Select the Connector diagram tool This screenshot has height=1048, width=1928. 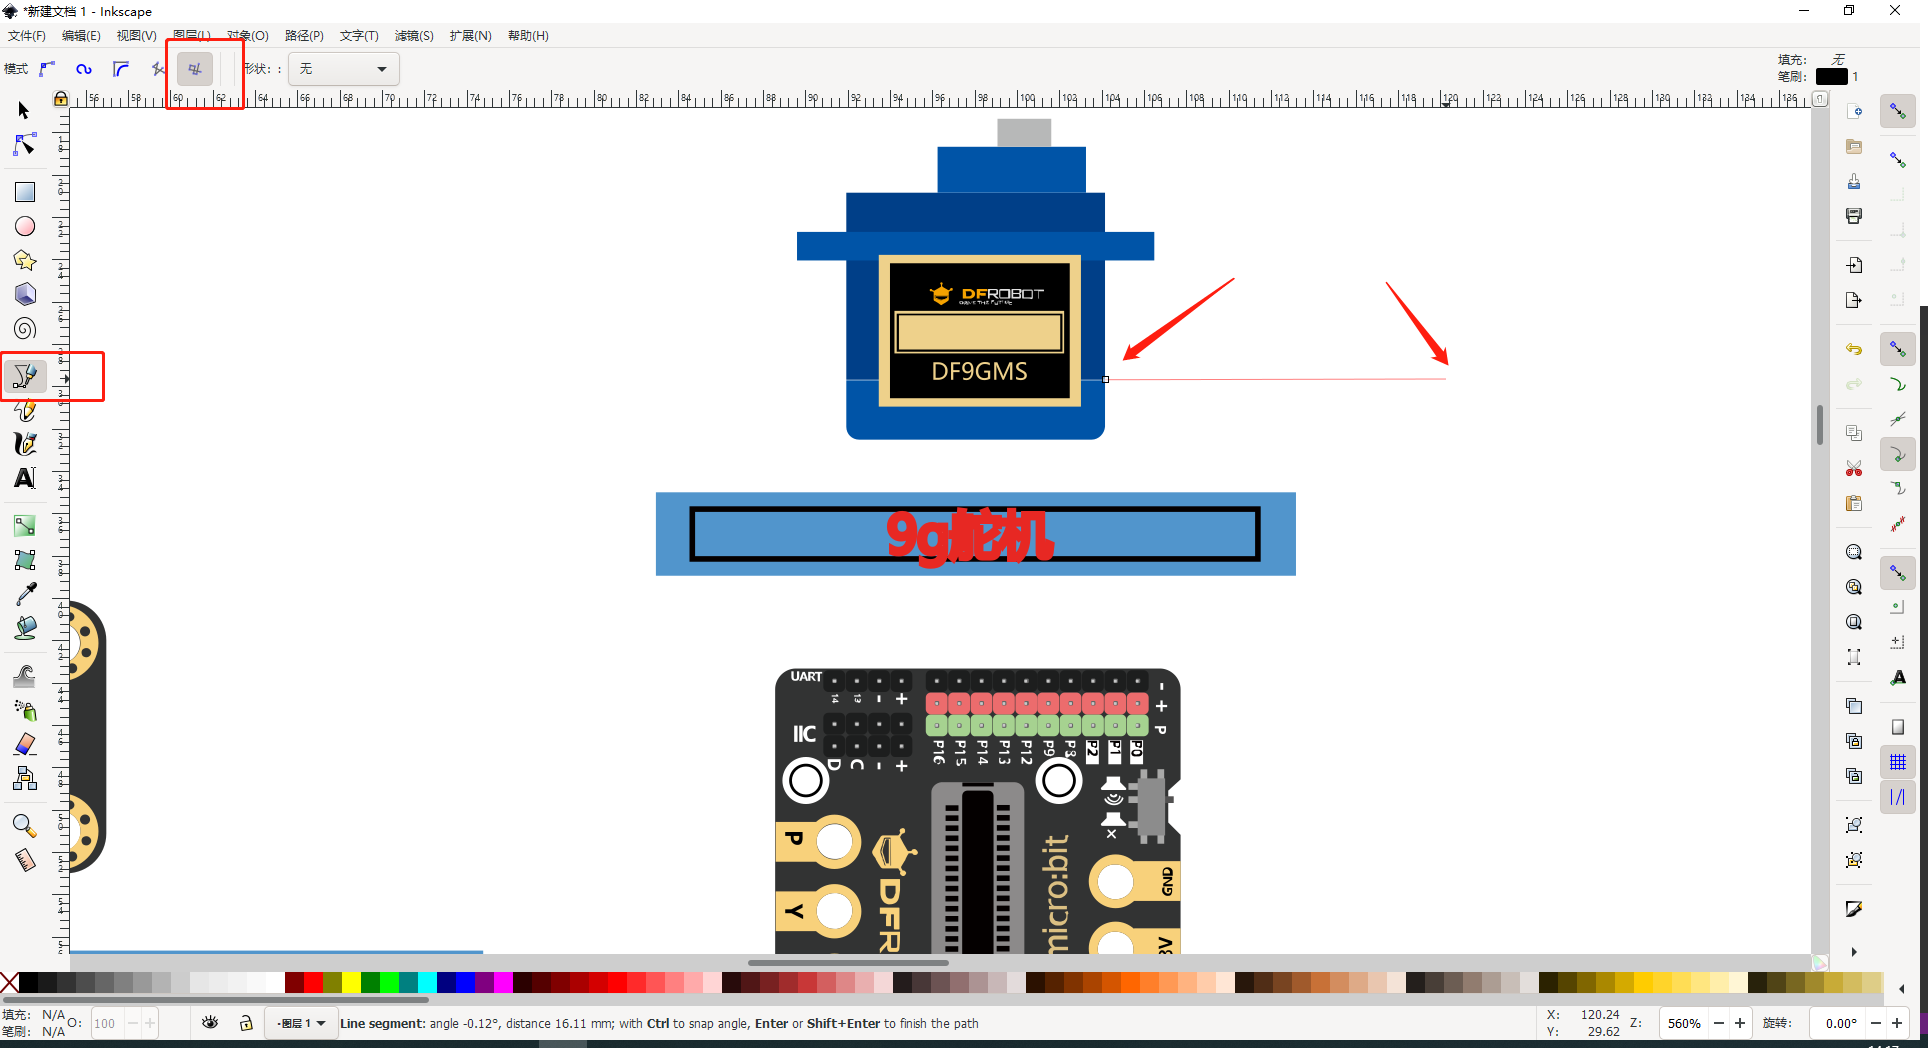[x=24, y=778]
